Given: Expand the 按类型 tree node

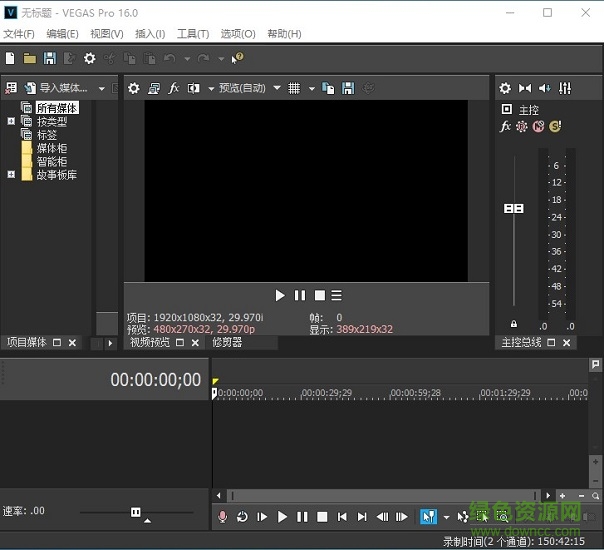Looking at the screenshot, I should [x=11, y=122].
